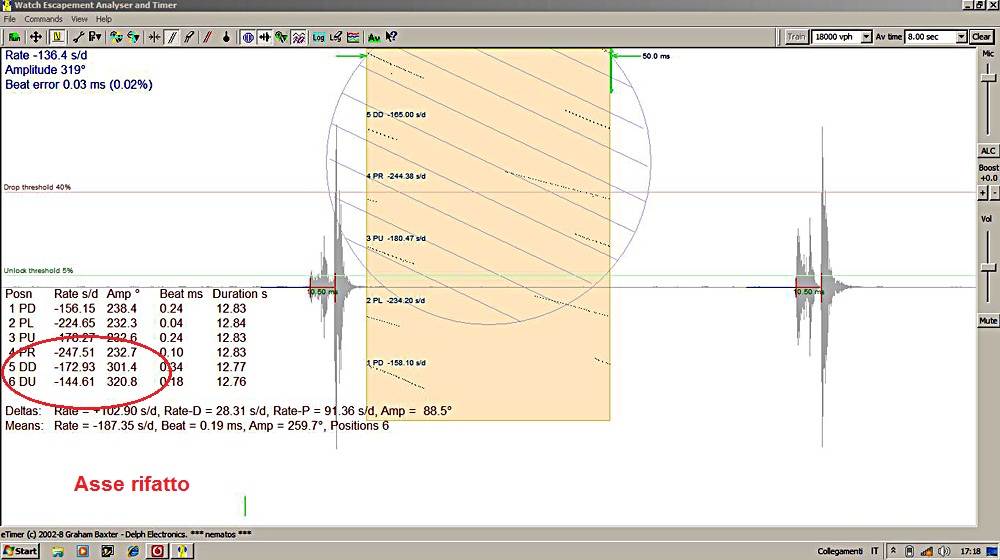The height and width of the screenshot is (560, 1000).
Task: Click the green Av icon in toolbar
Action: coord(374,37)
